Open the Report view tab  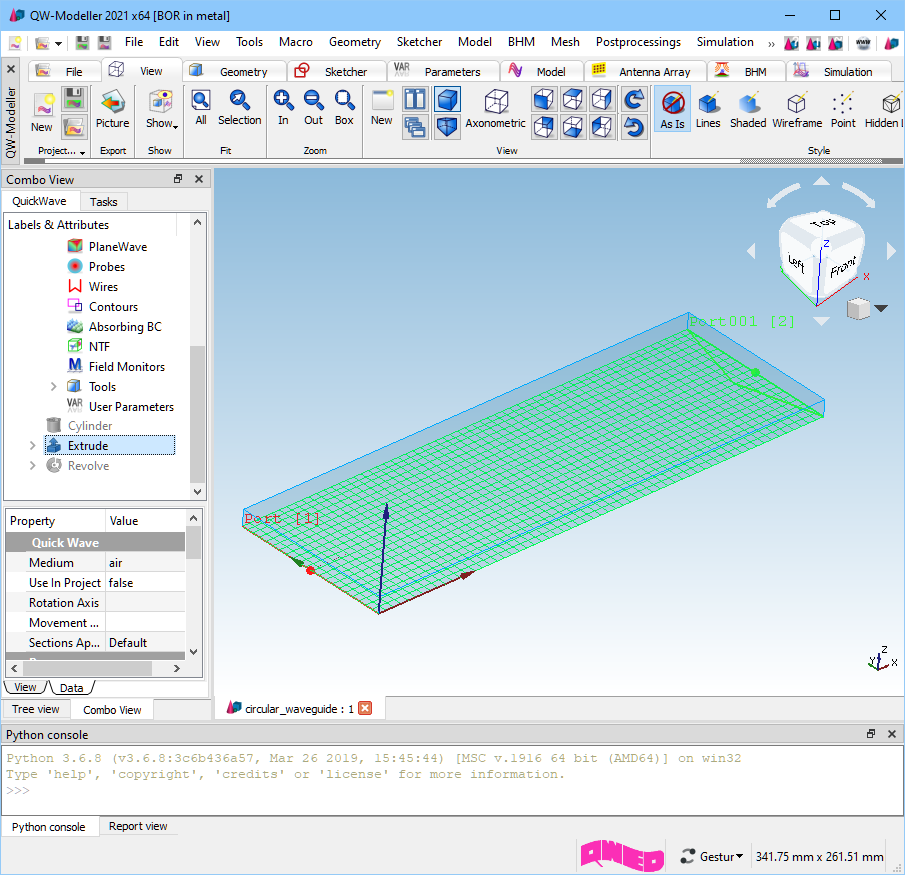point(138,826)
